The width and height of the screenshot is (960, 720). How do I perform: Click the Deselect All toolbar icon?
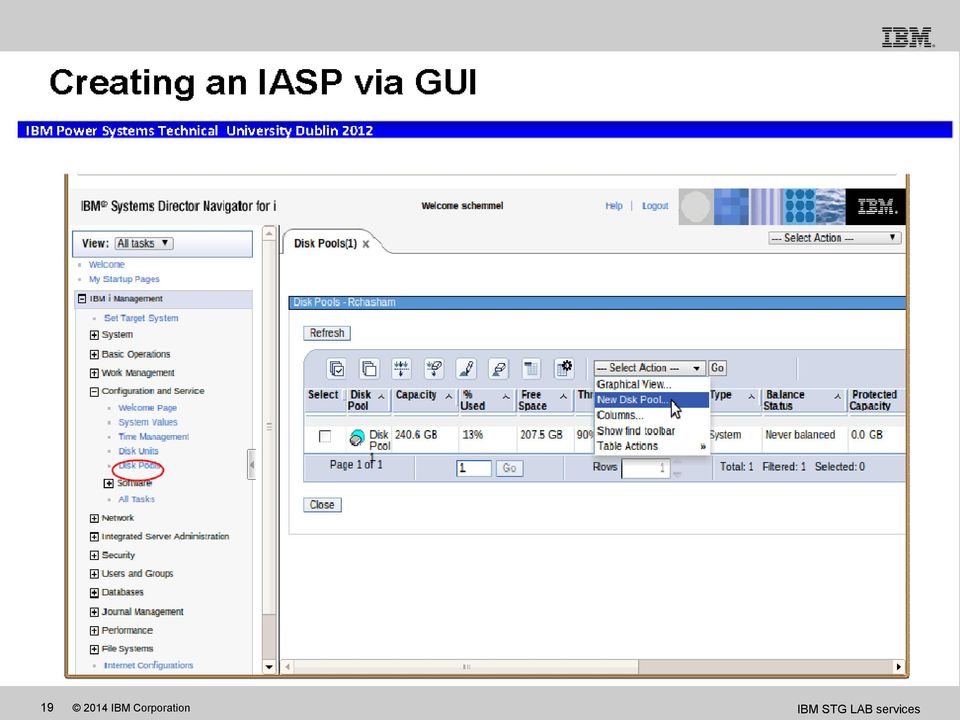369,368
